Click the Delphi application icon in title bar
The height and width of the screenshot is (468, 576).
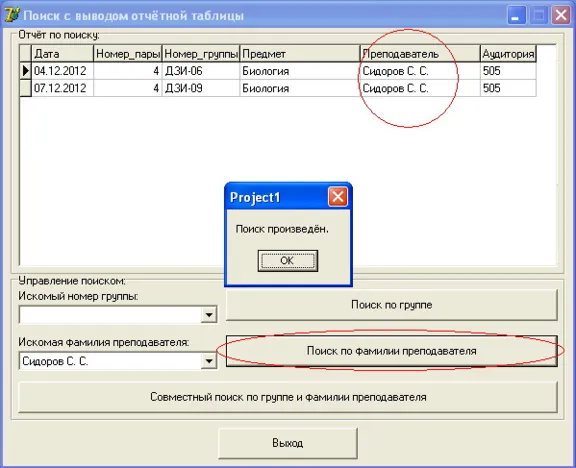pyautogui.click(x=12, y=15)
